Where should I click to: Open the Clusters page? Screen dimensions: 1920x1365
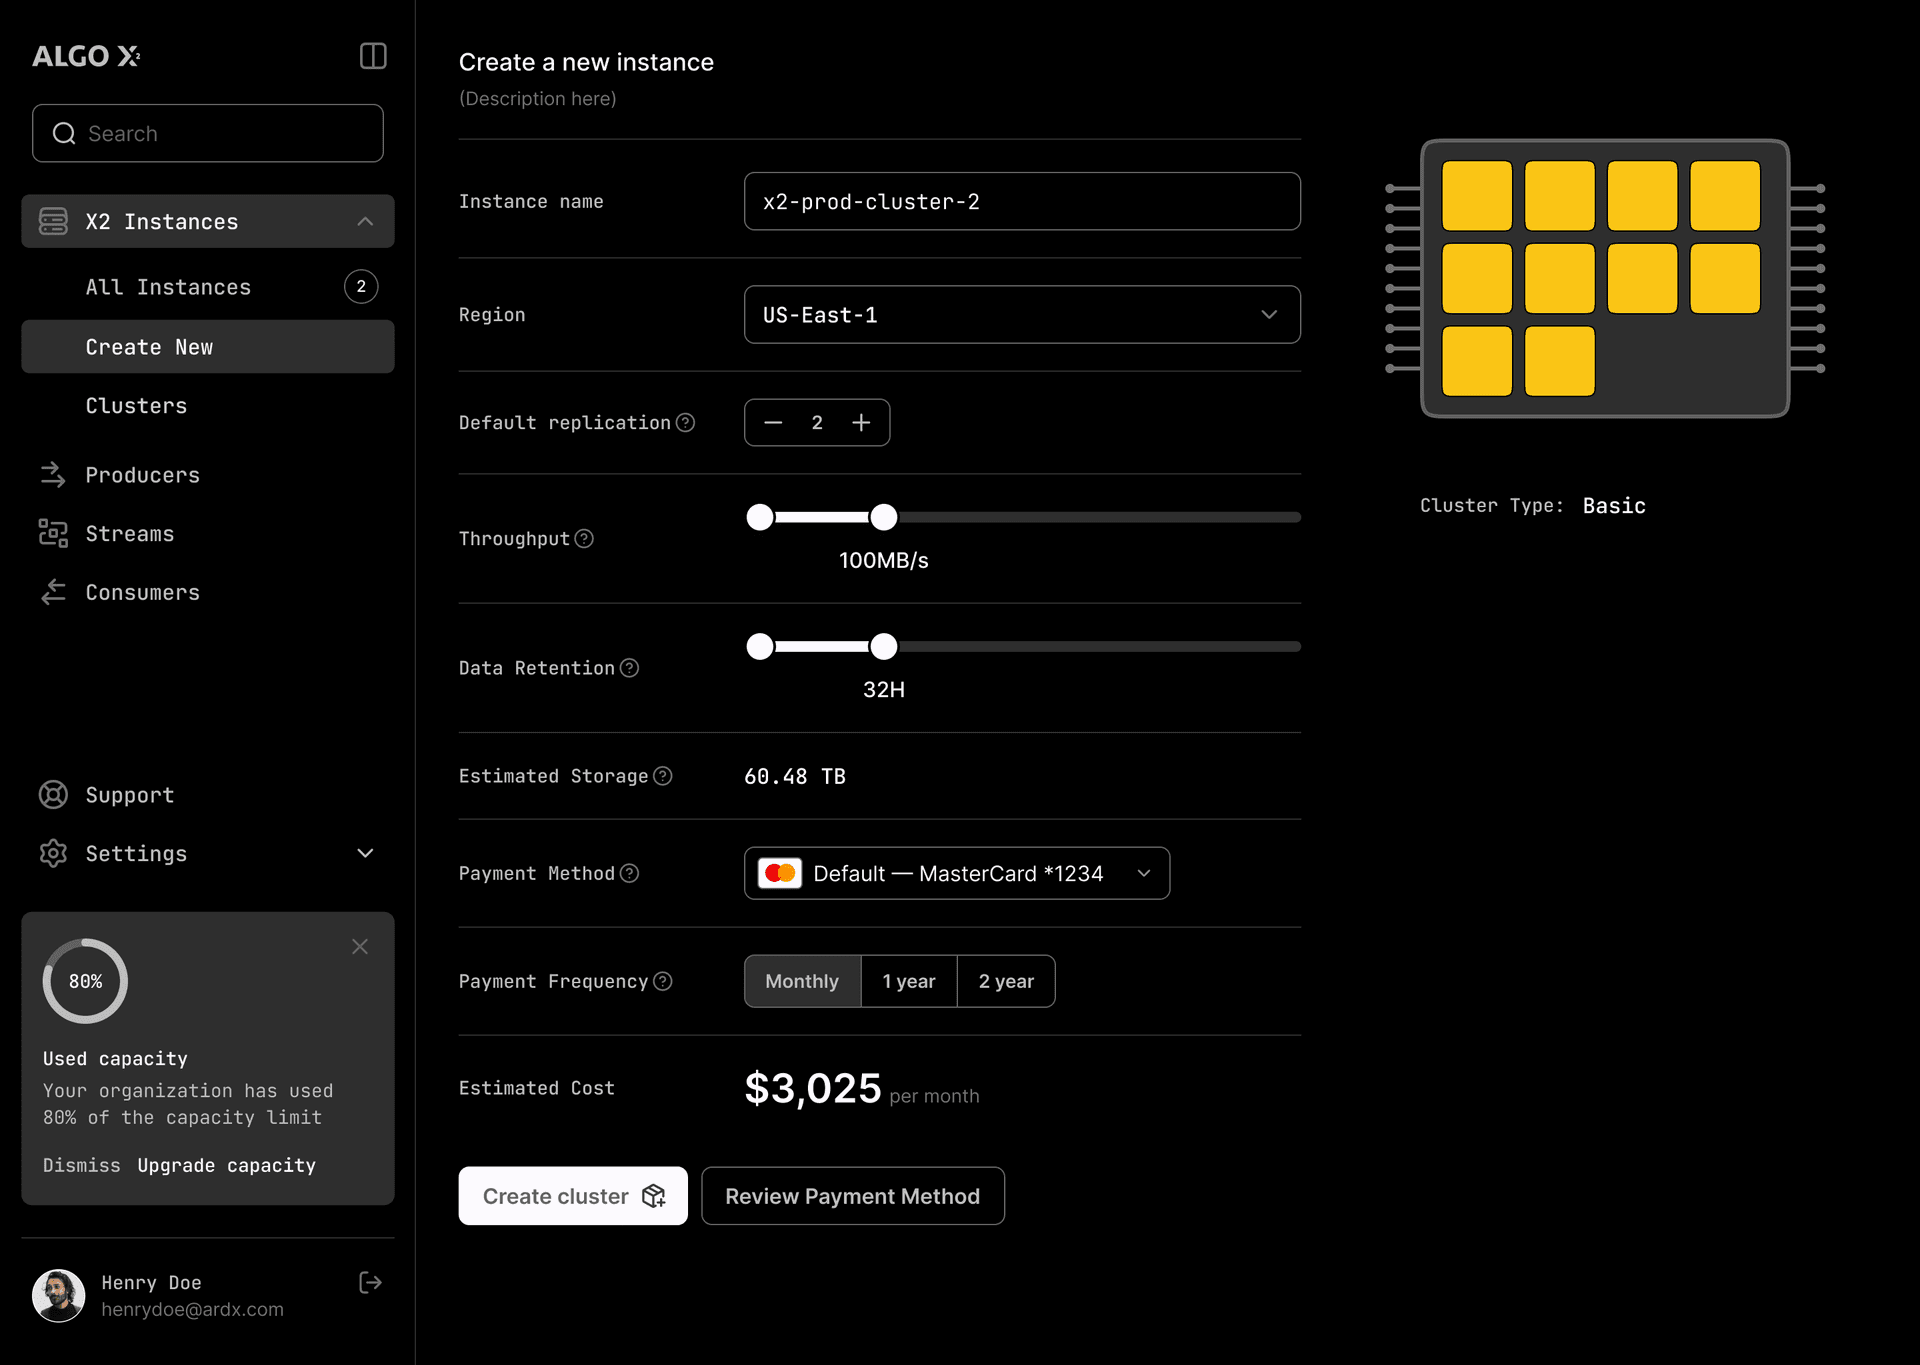point(136,405)
